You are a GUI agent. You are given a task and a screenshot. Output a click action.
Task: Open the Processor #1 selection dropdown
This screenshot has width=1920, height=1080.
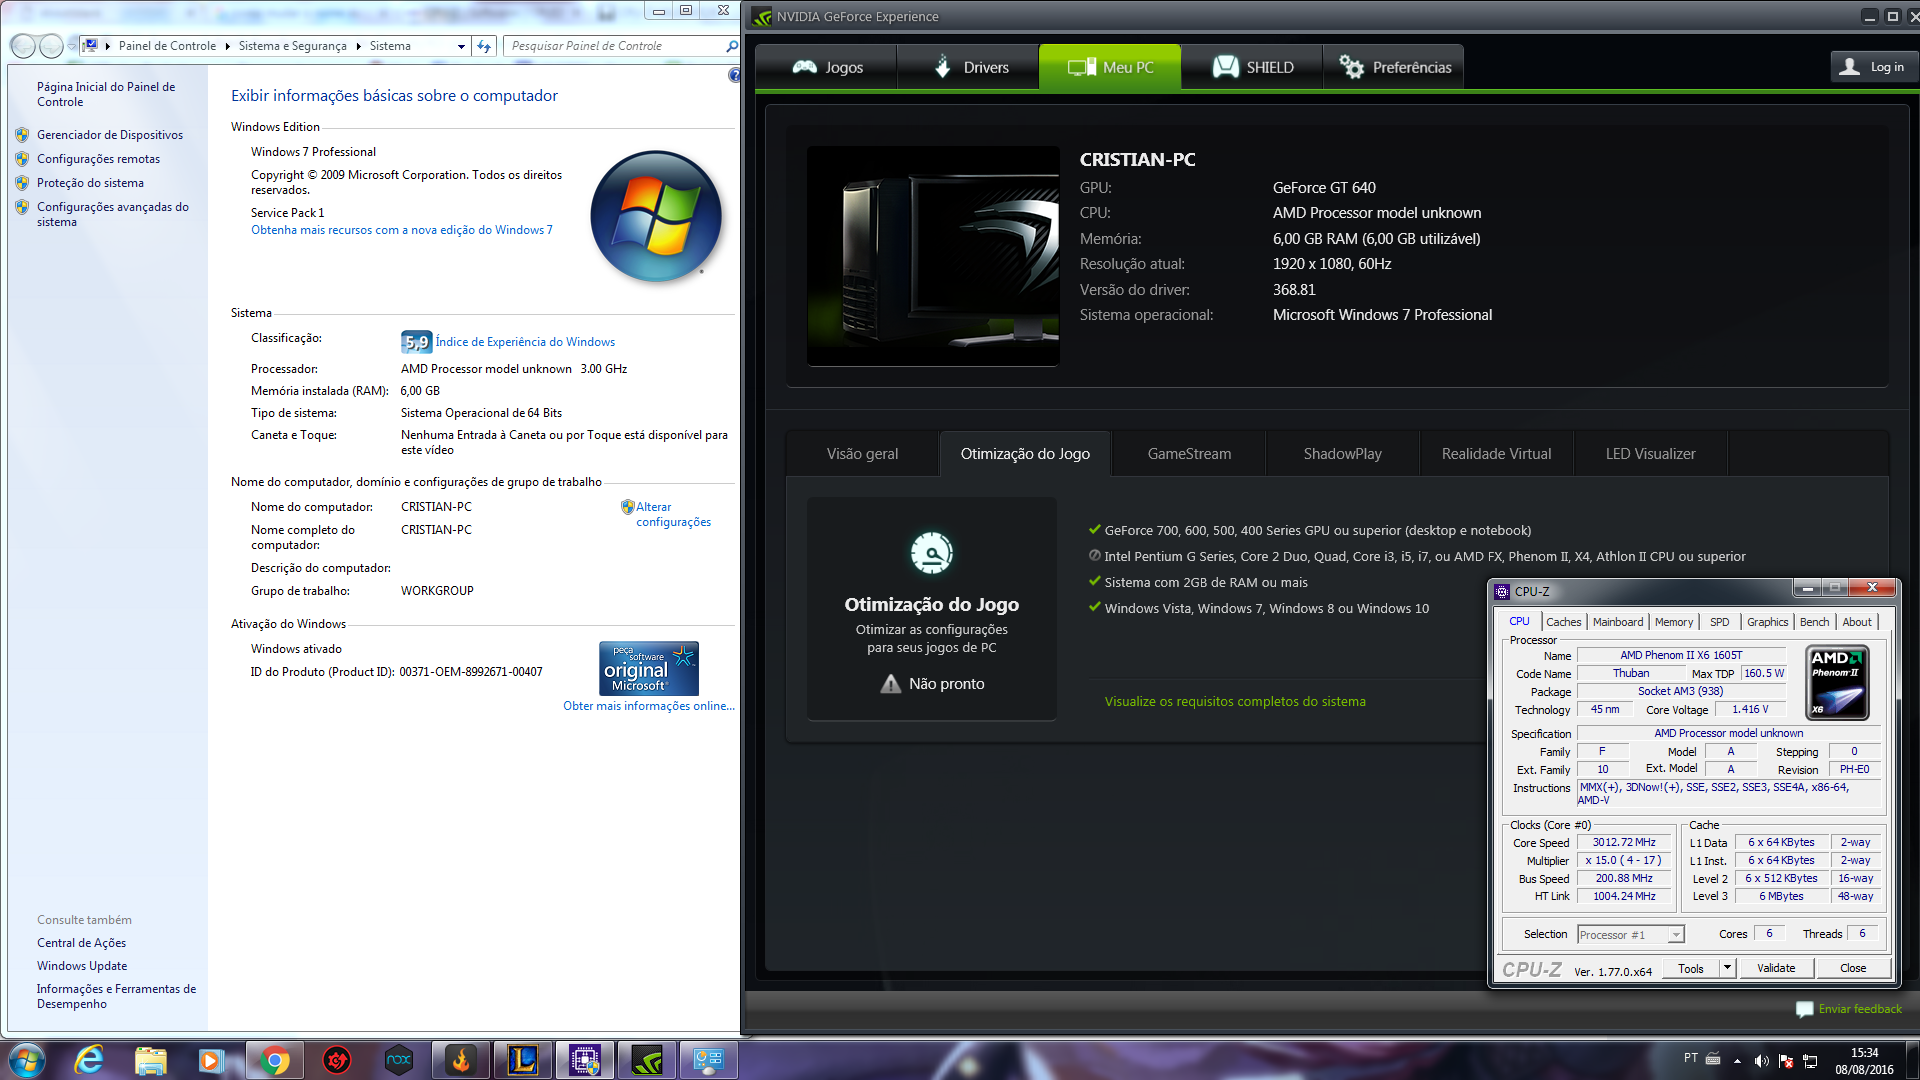click(1630, 935)
